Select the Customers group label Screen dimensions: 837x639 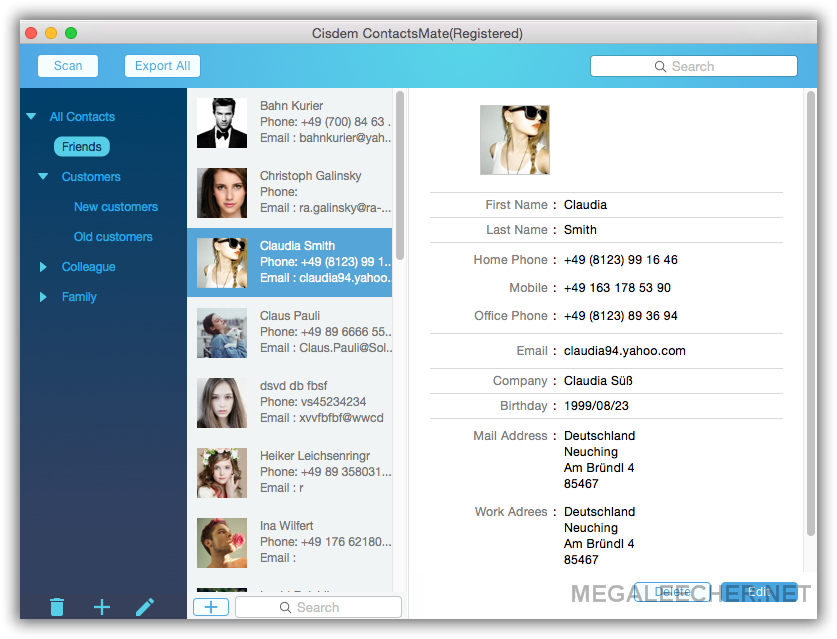point(91,177)
